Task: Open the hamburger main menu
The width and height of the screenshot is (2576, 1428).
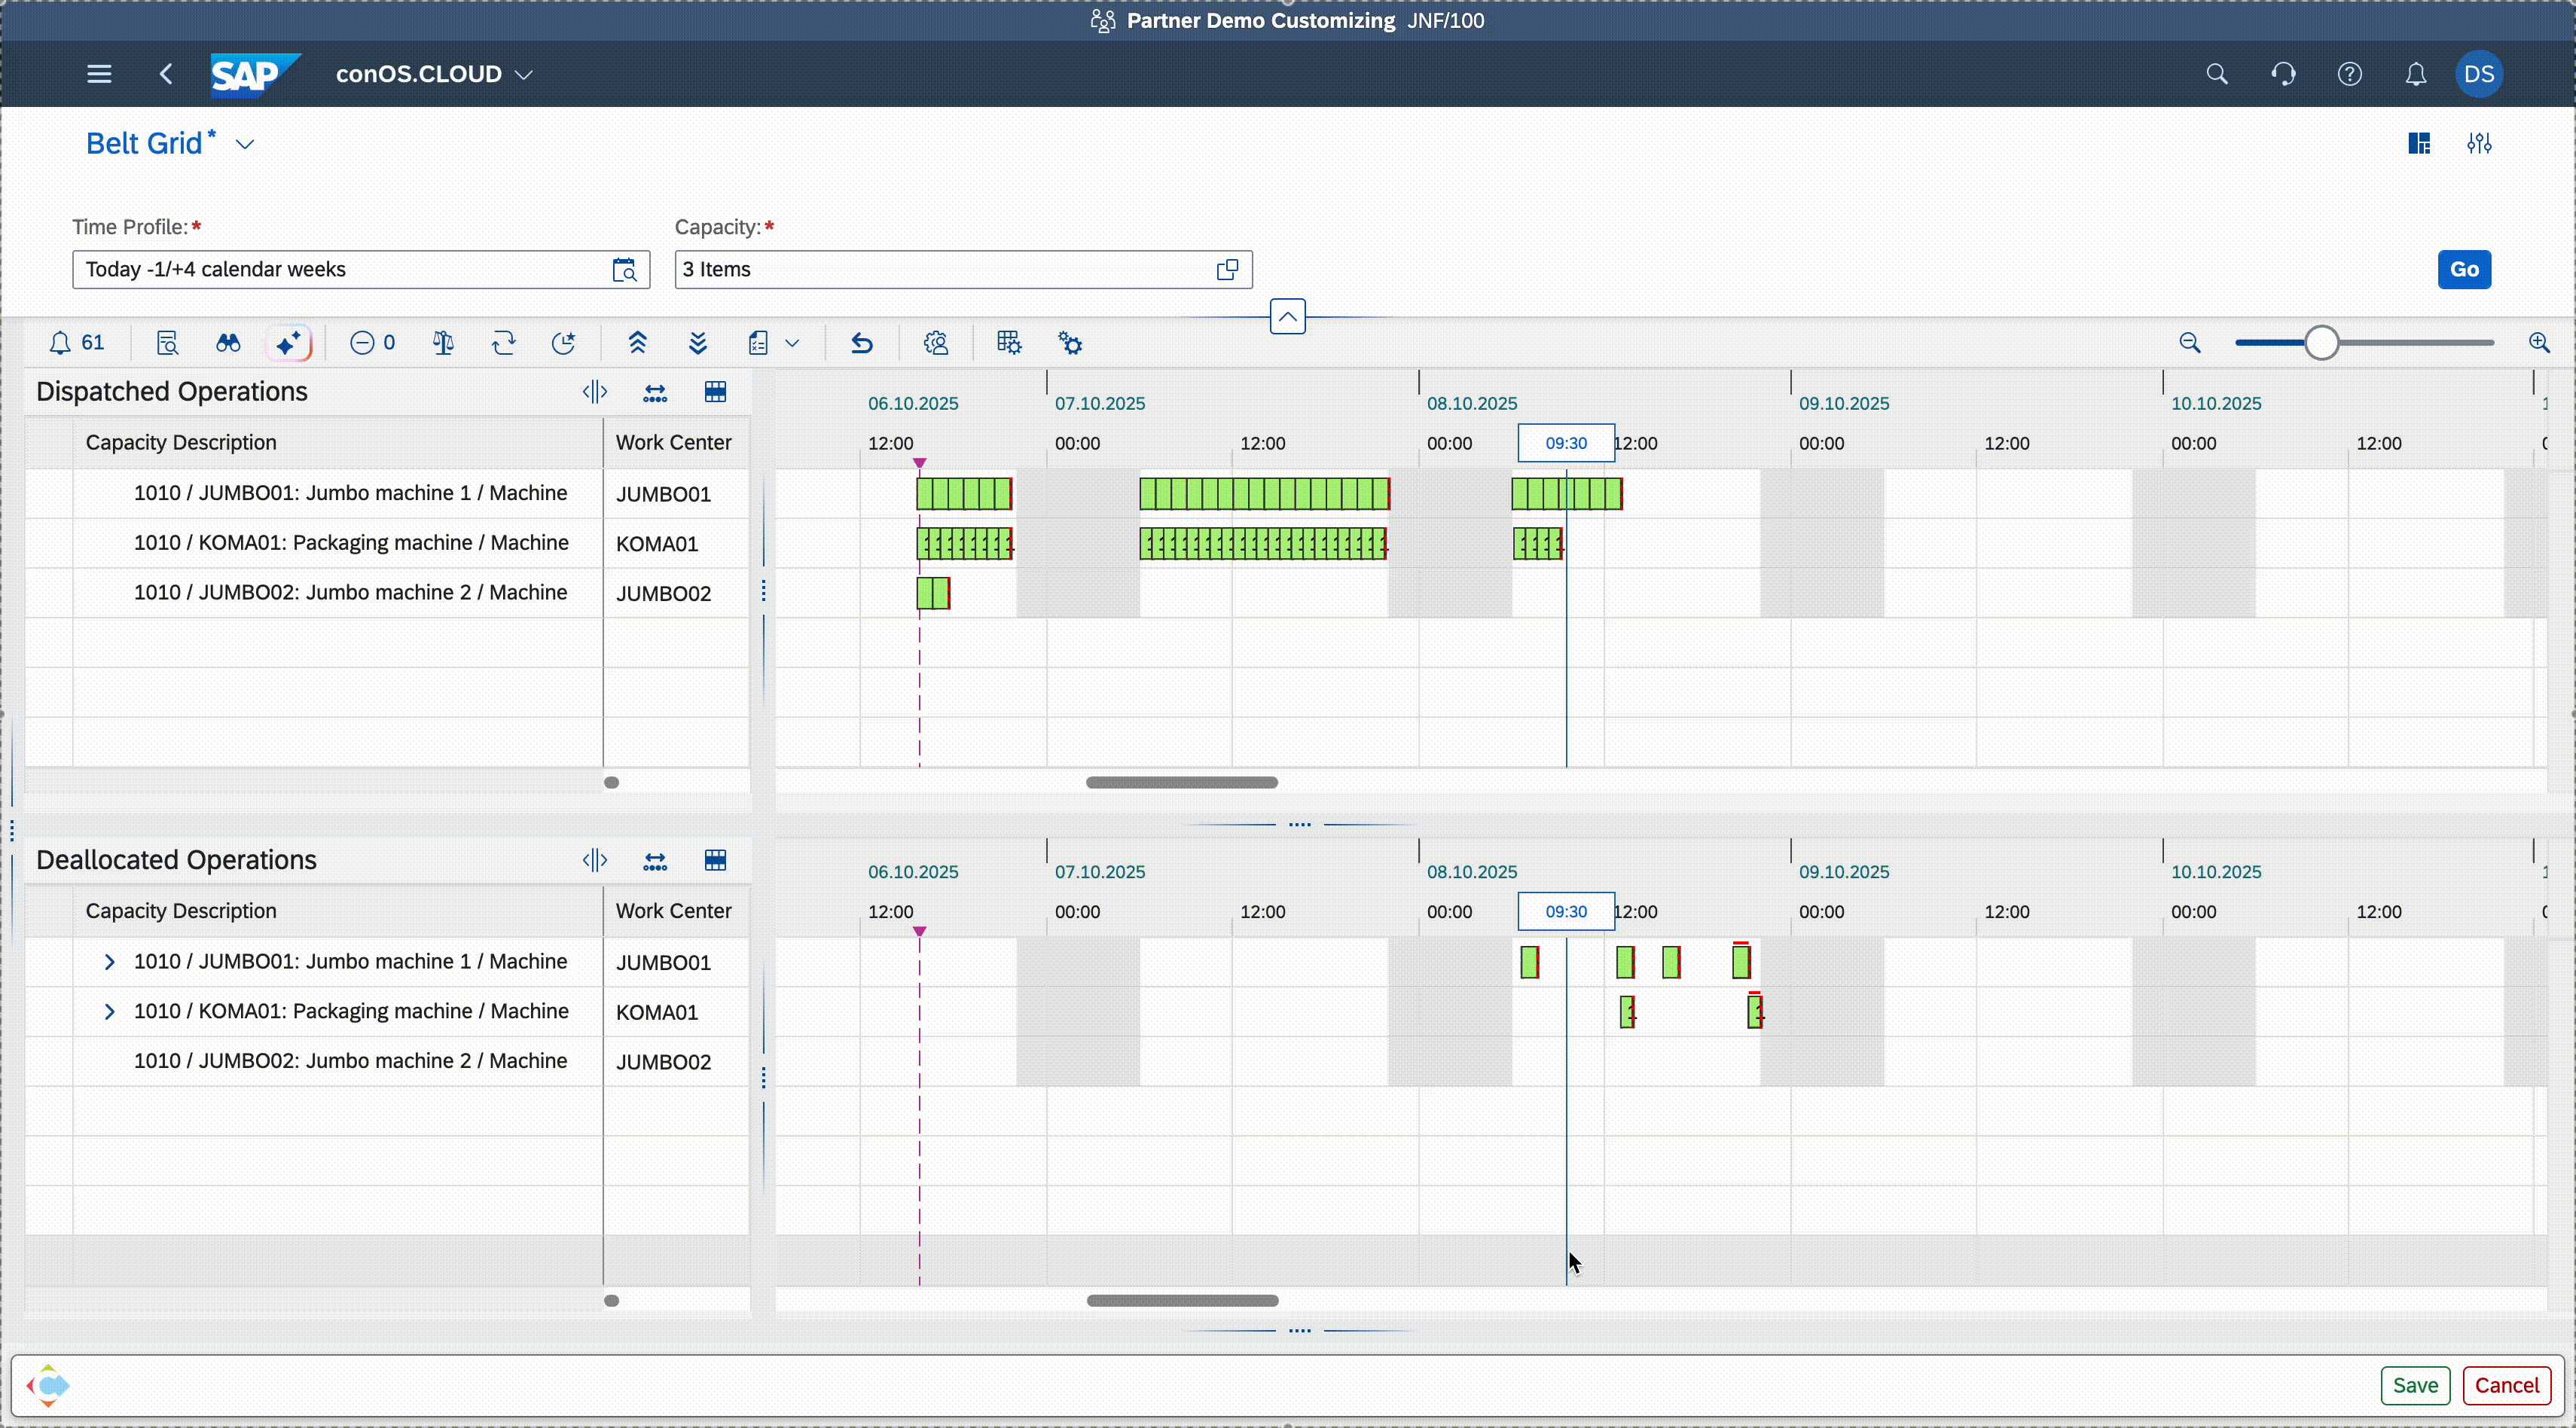Action: [x=99, y=74]
